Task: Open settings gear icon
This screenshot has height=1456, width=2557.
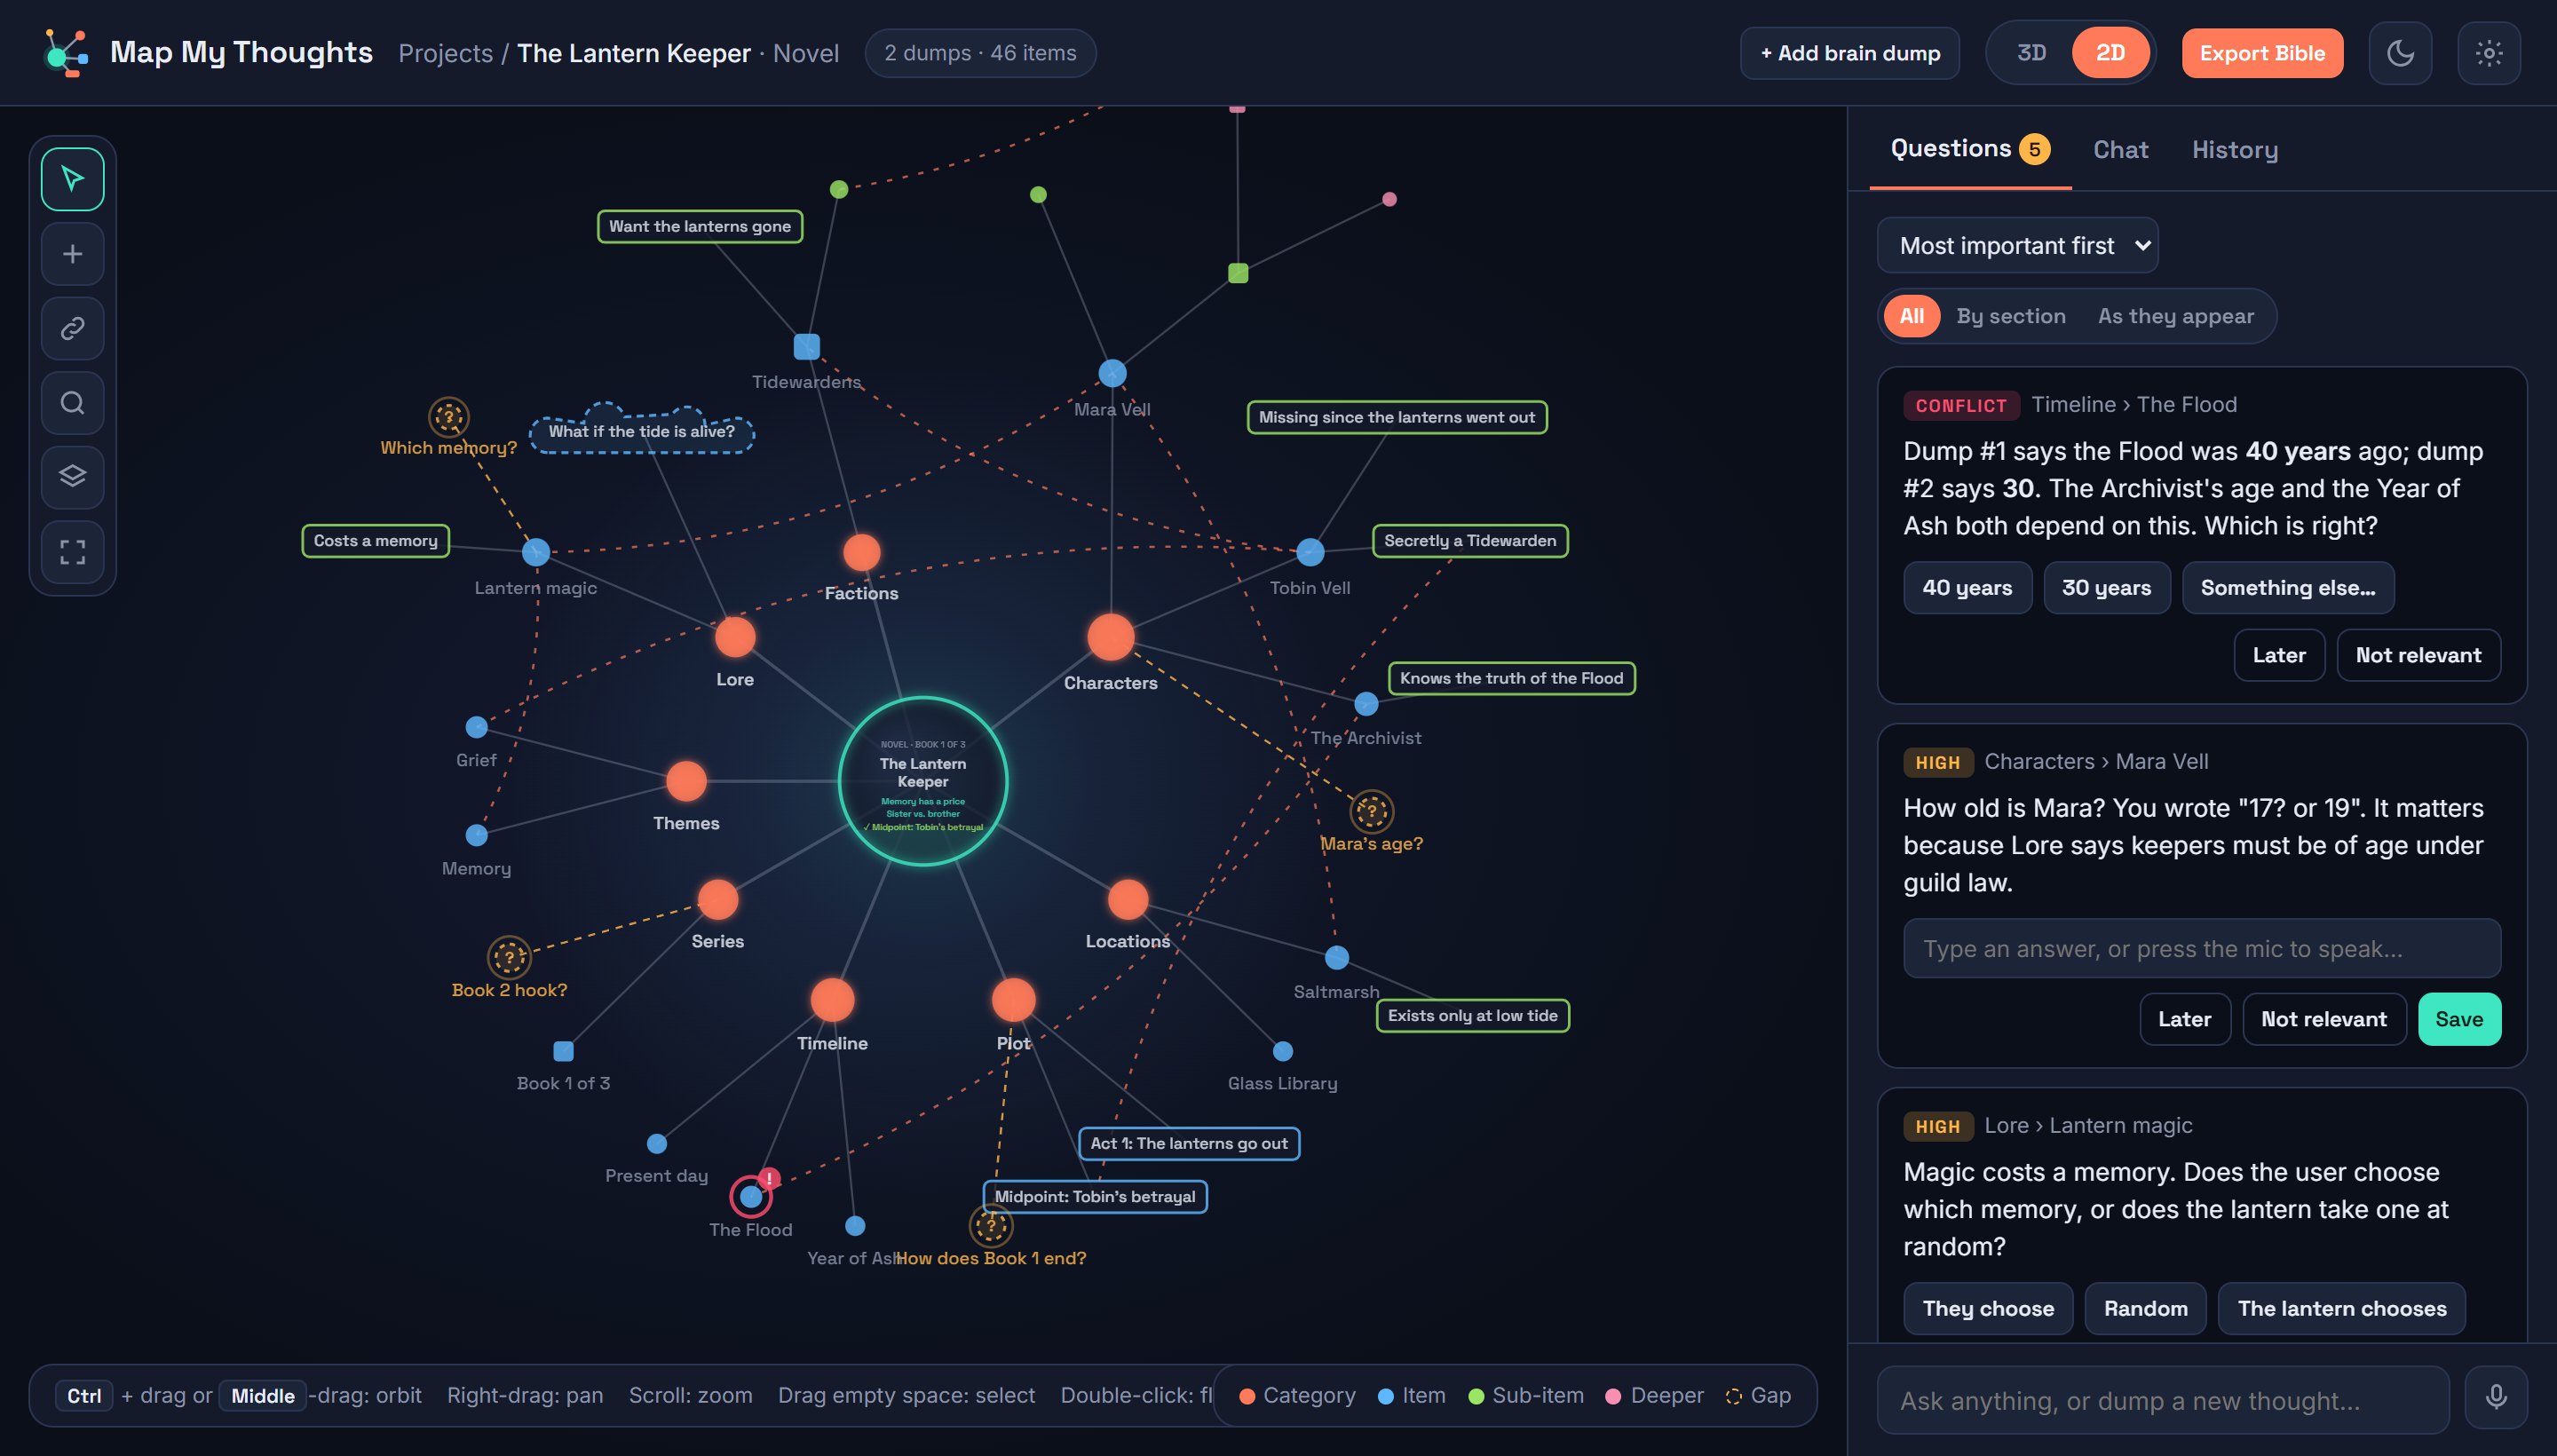Action: [2489, 53]
